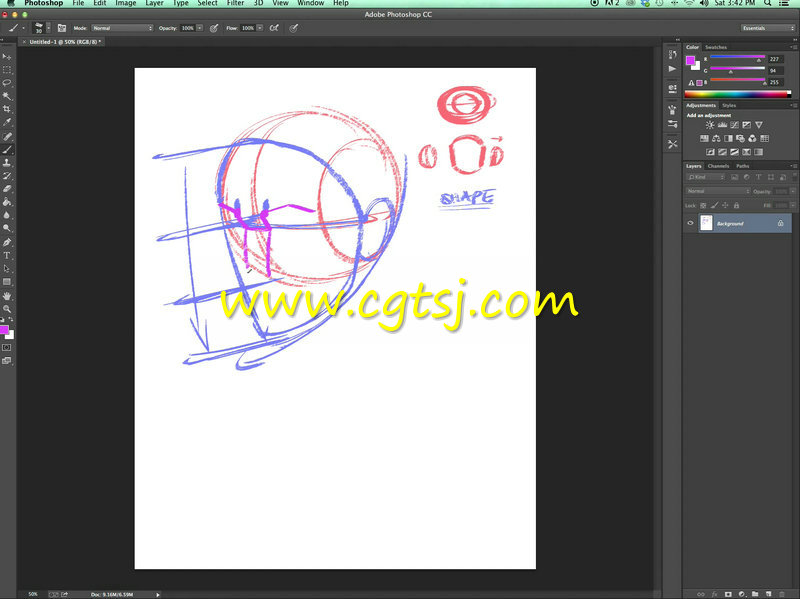Switch to the Channels tab
Screen dimensions: 800x599
click(x=718, y=166)
